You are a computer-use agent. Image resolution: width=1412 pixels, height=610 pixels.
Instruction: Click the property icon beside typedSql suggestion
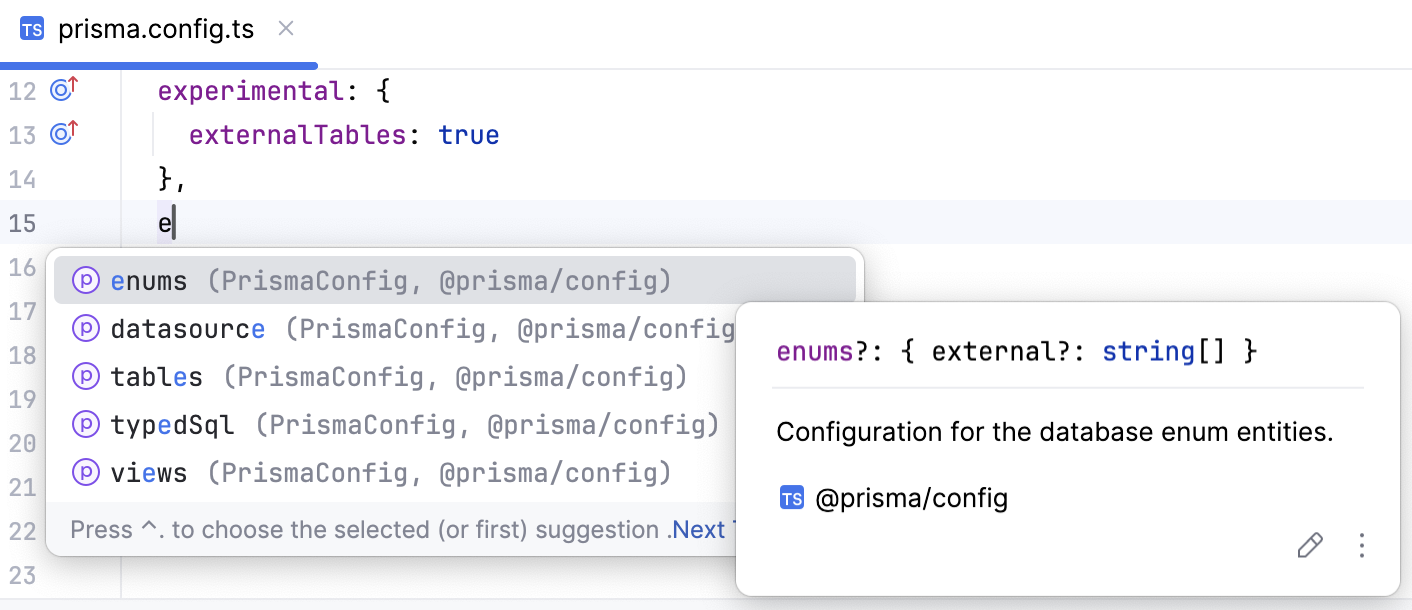pyautogui.click(x=86, y=424)
